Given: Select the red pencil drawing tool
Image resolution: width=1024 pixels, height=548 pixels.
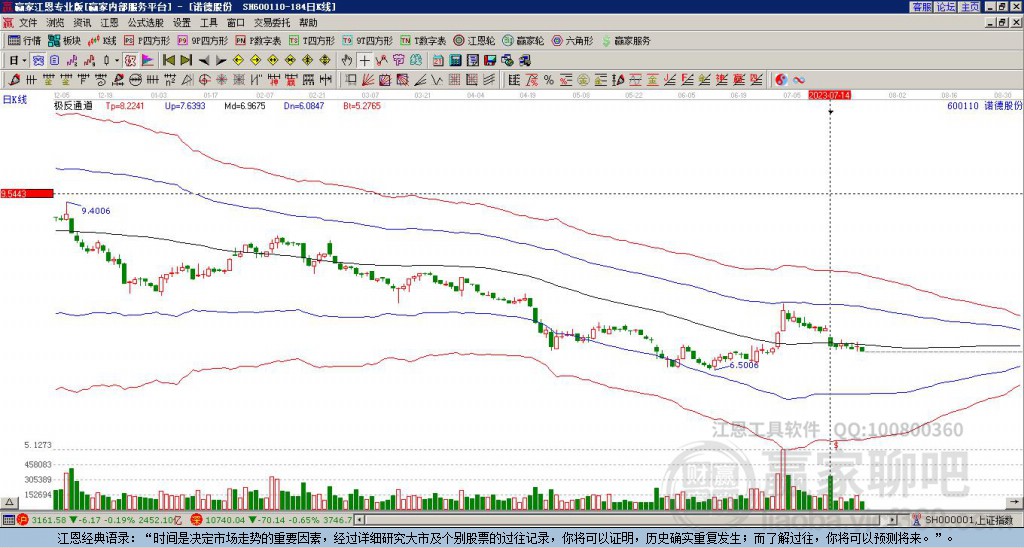Looking at the screenshot, I should coord(13,80).
